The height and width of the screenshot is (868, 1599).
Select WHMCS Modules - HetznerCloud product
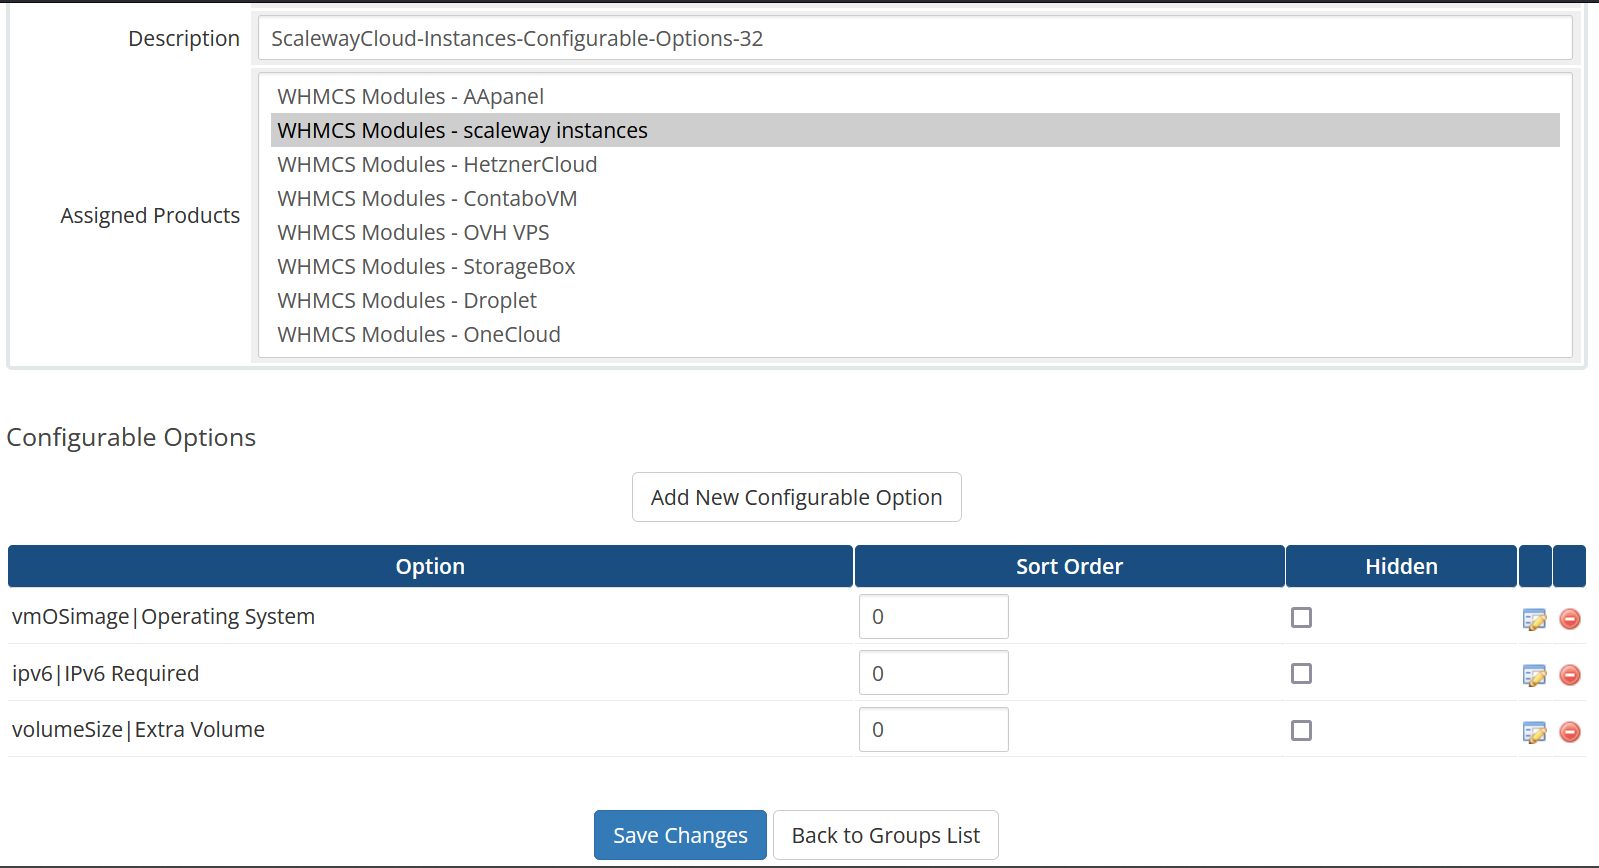tap(915, 164)
